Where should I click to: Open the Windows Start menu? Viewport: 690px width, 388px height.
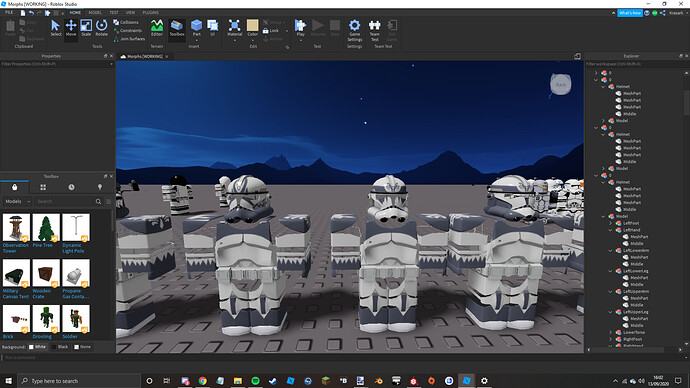click(x=8, y=381)
